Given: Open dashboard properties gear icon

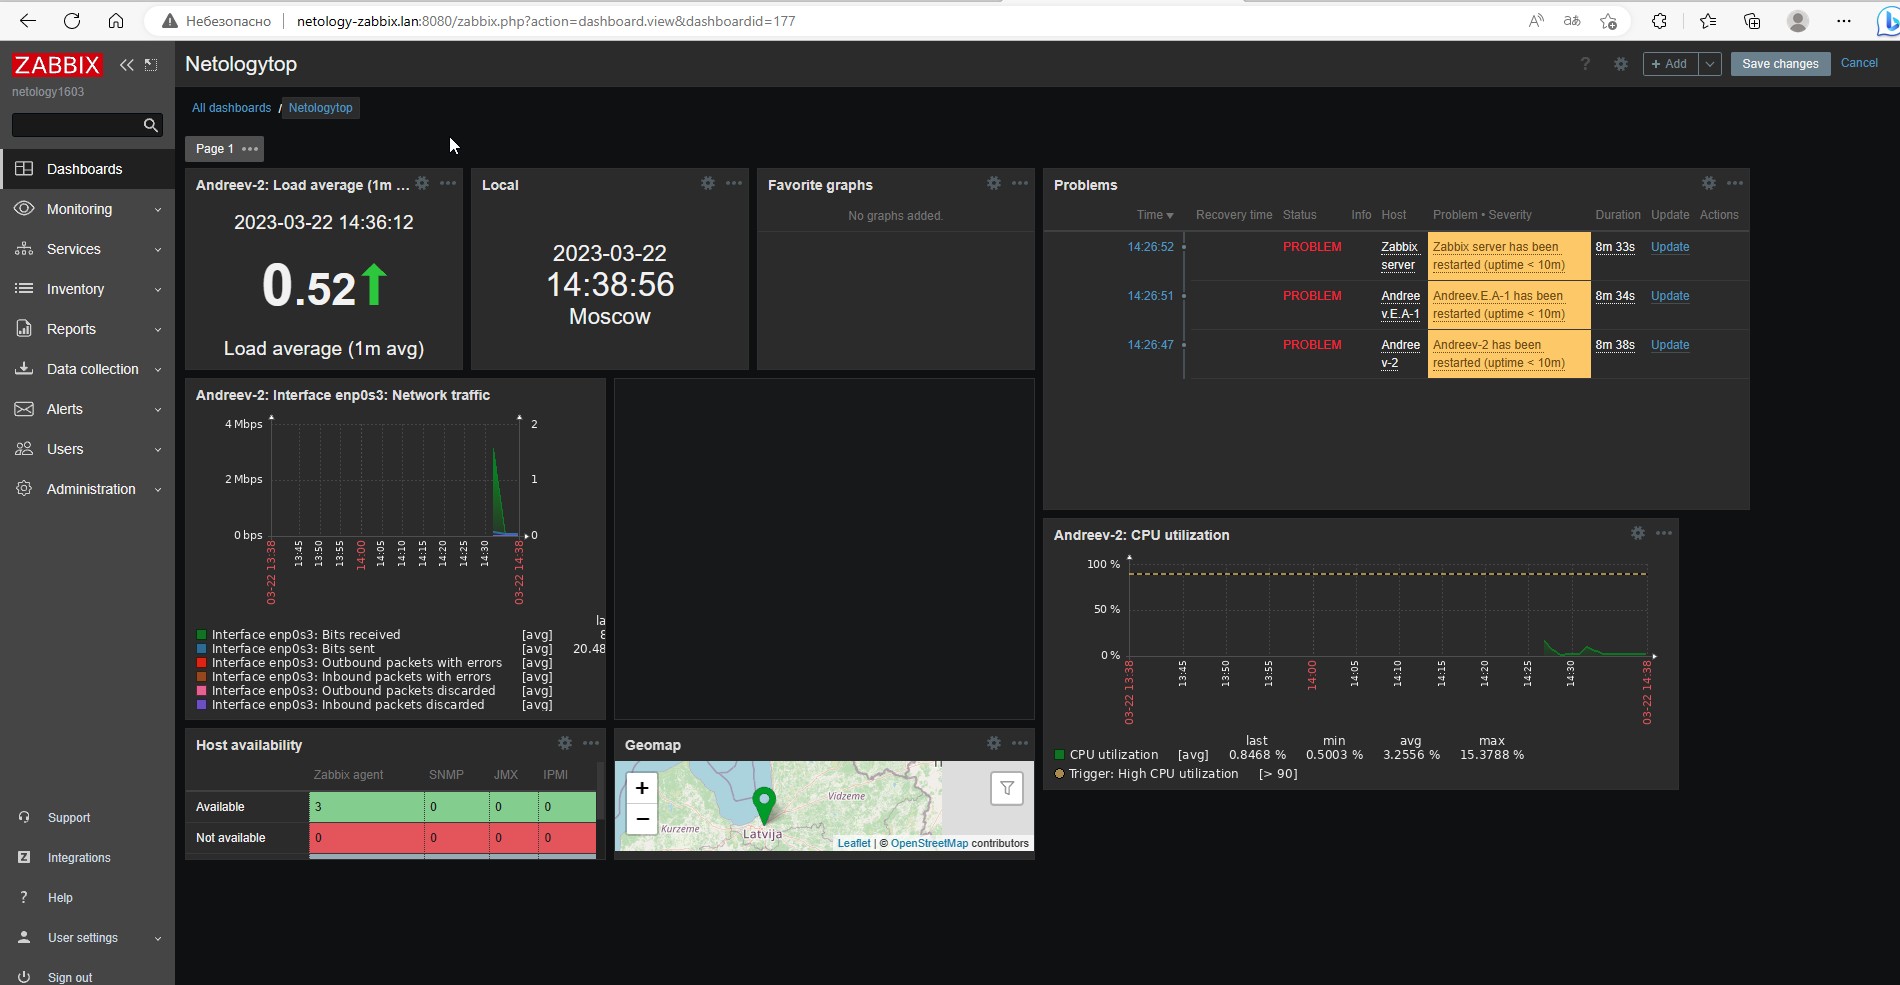Looking at the screenshot, I should pyautogui.click(x=1621, y=64).
